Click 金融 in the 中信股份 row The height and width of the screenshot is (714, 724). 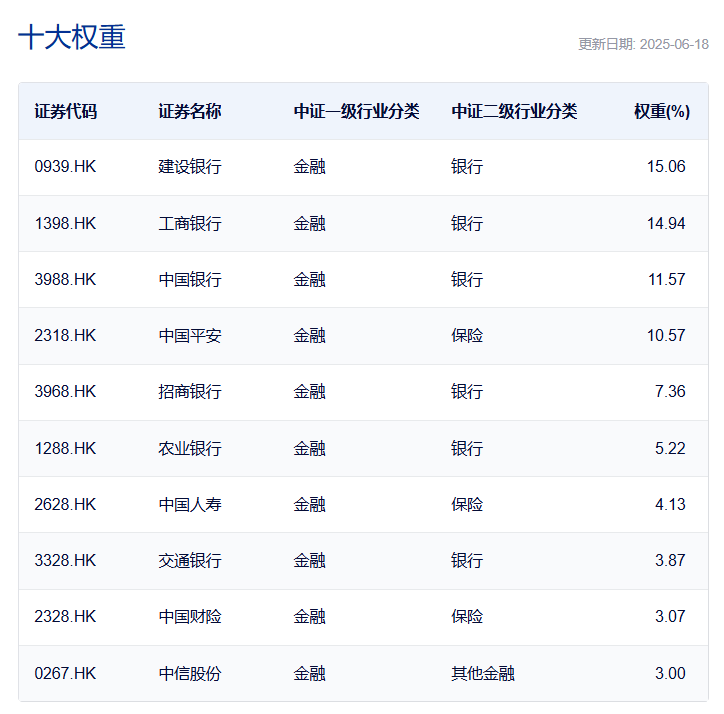(x=309, y=673)
